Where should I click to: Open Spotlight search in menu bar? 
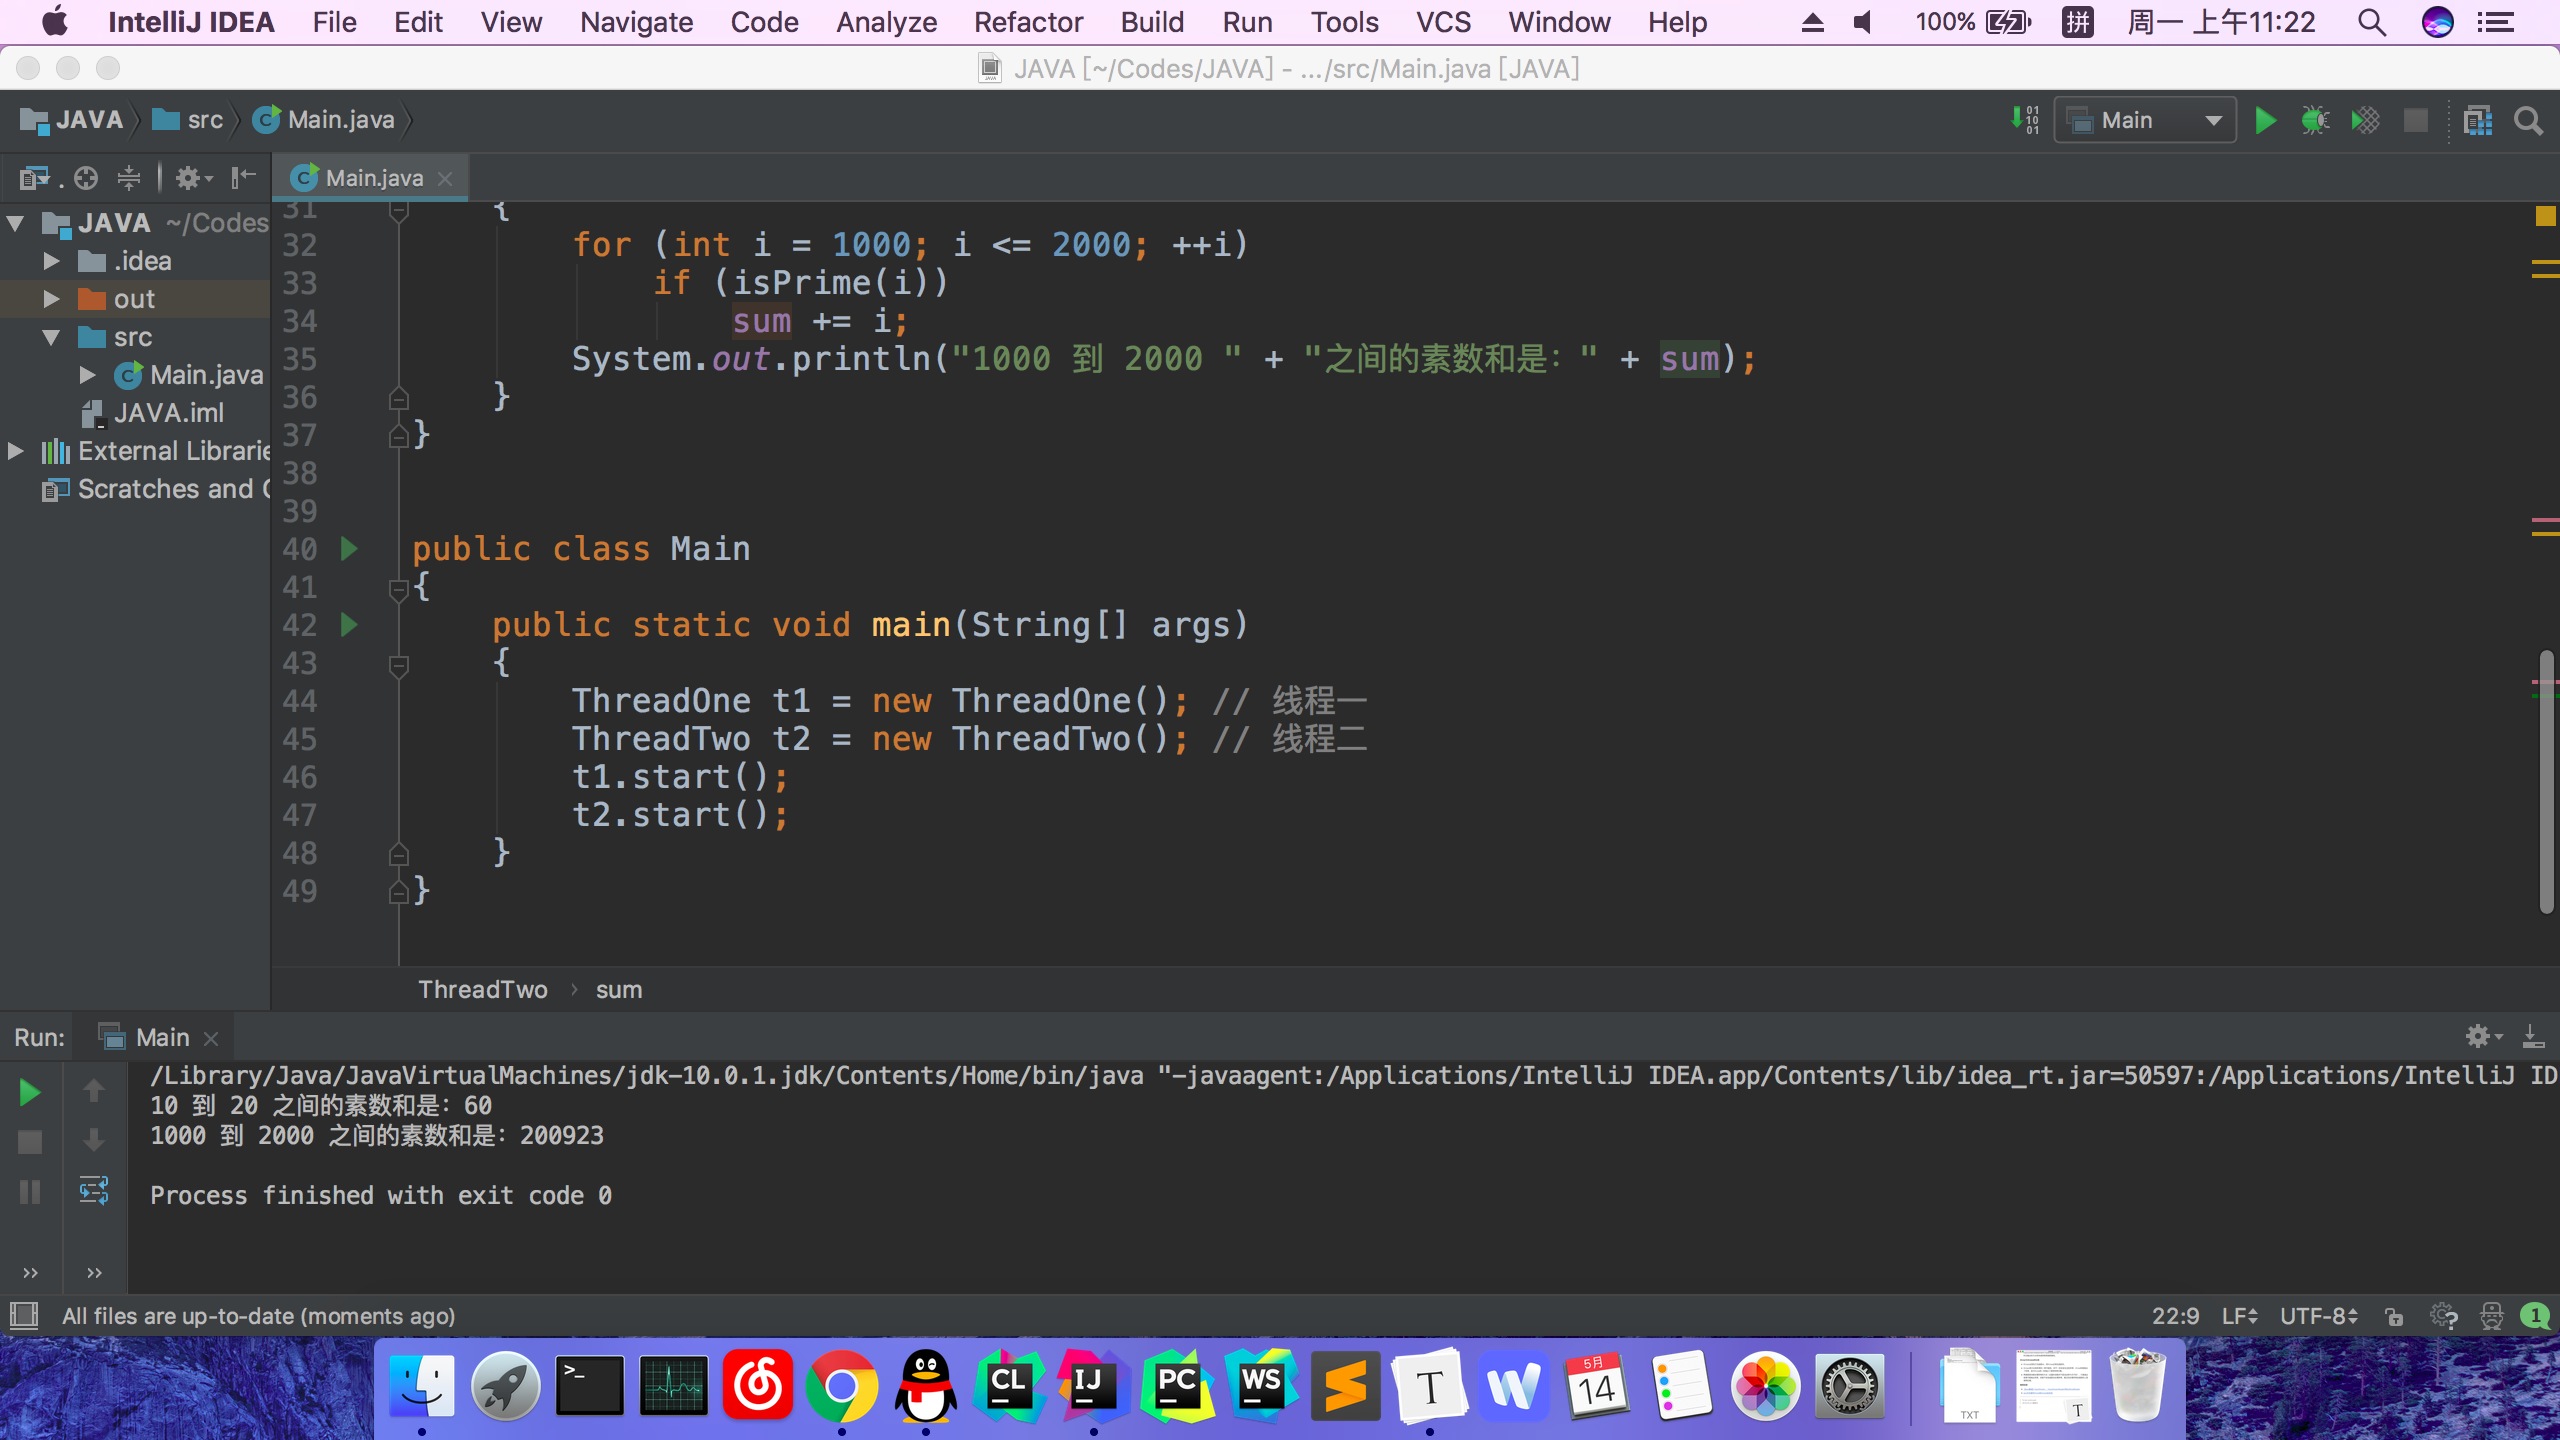pos(2372,22)
